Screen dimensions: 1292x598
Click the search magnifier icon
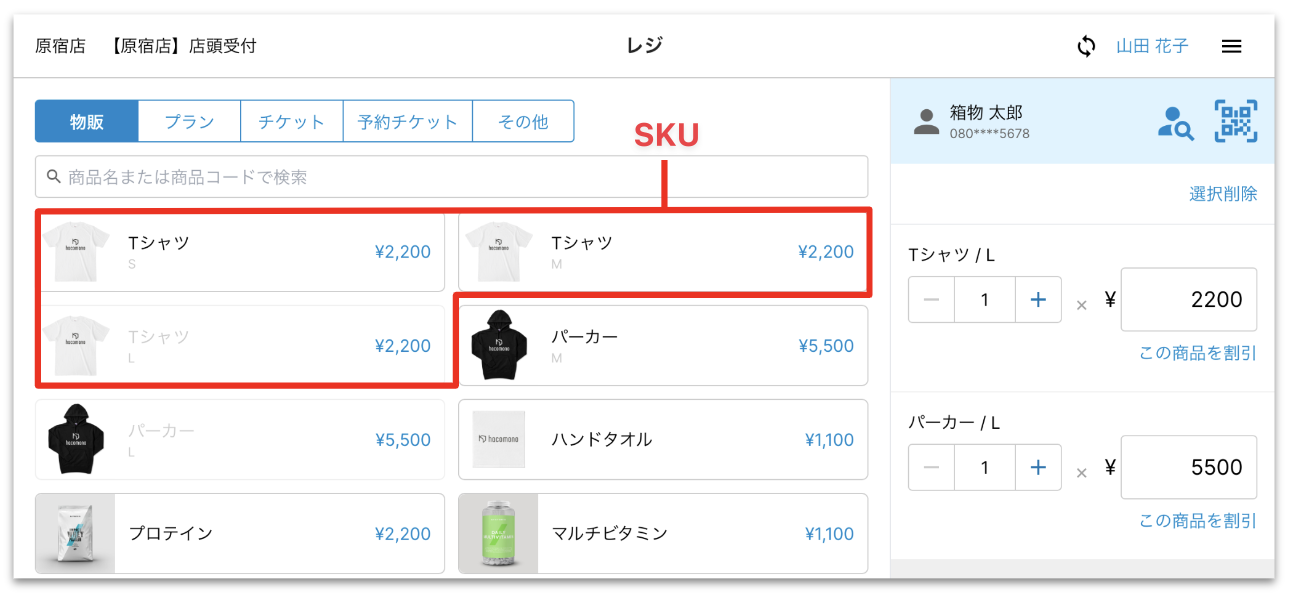coord(54,177)
